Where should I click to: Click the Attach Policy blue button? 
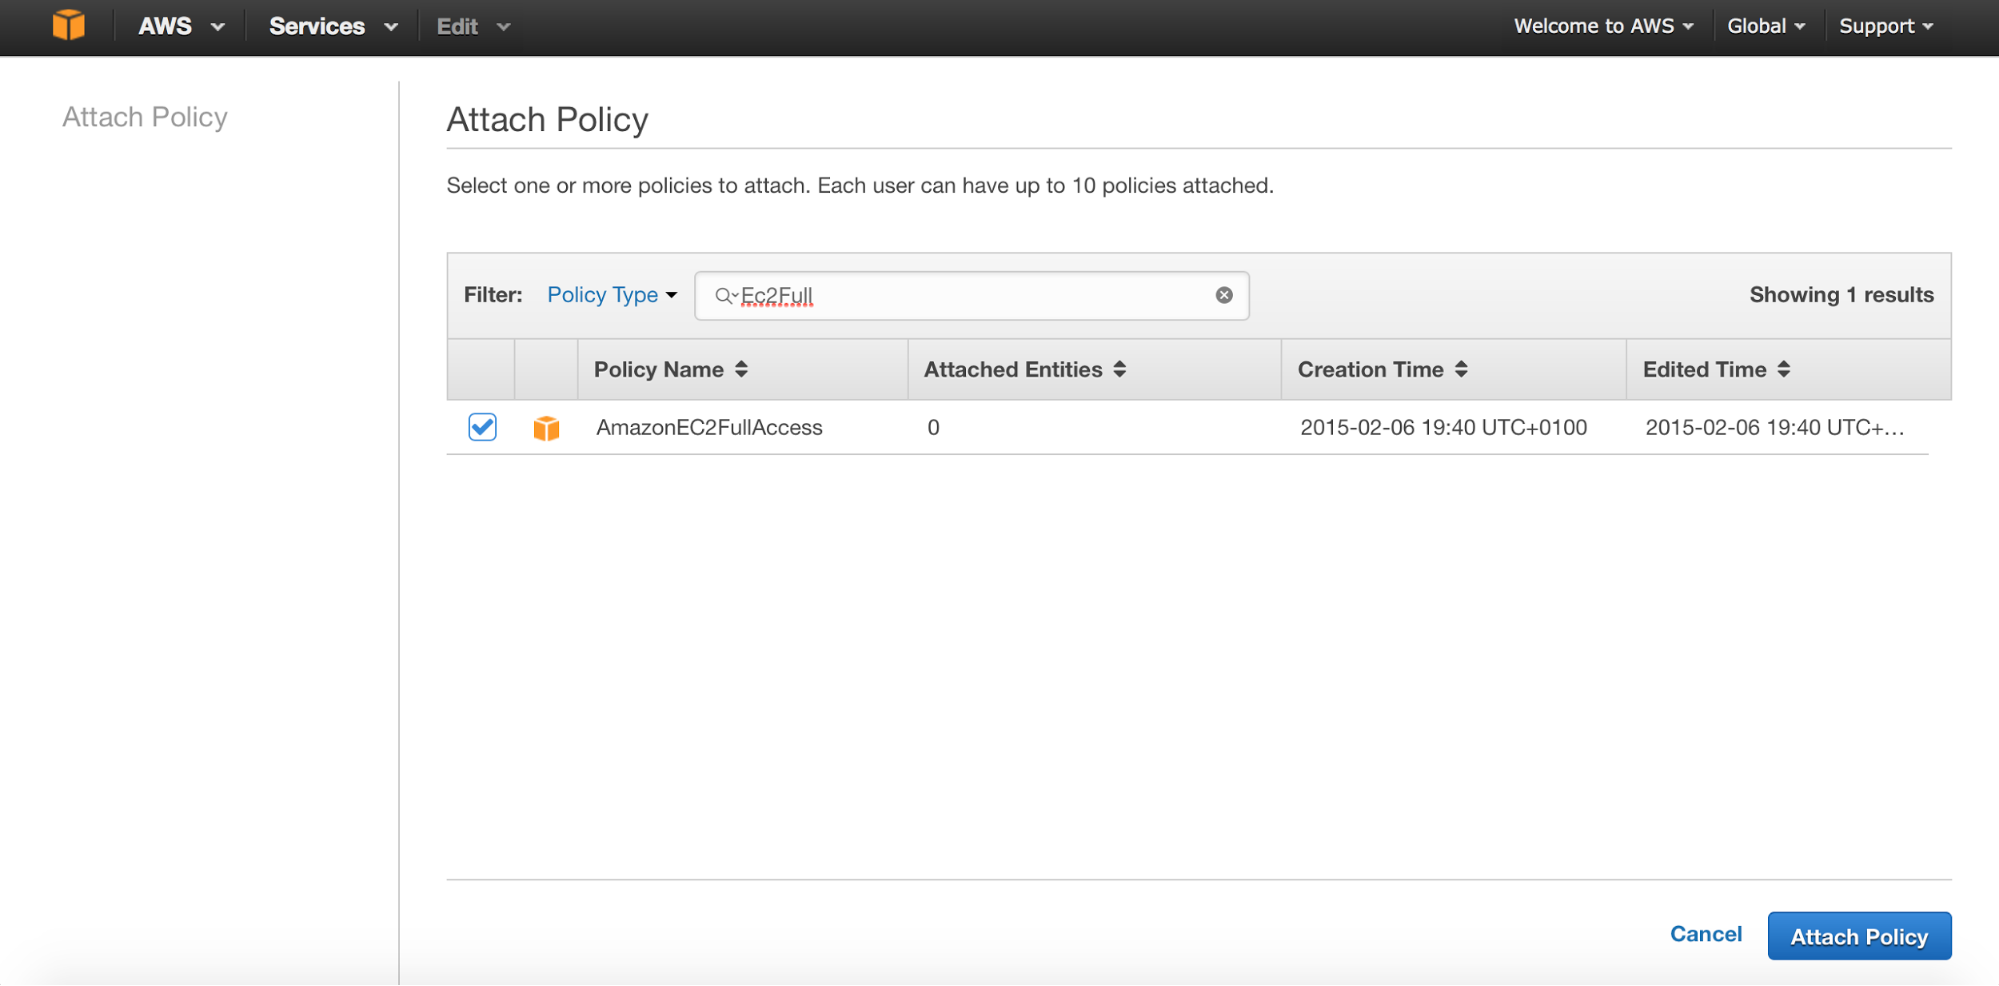(1859, 936)
